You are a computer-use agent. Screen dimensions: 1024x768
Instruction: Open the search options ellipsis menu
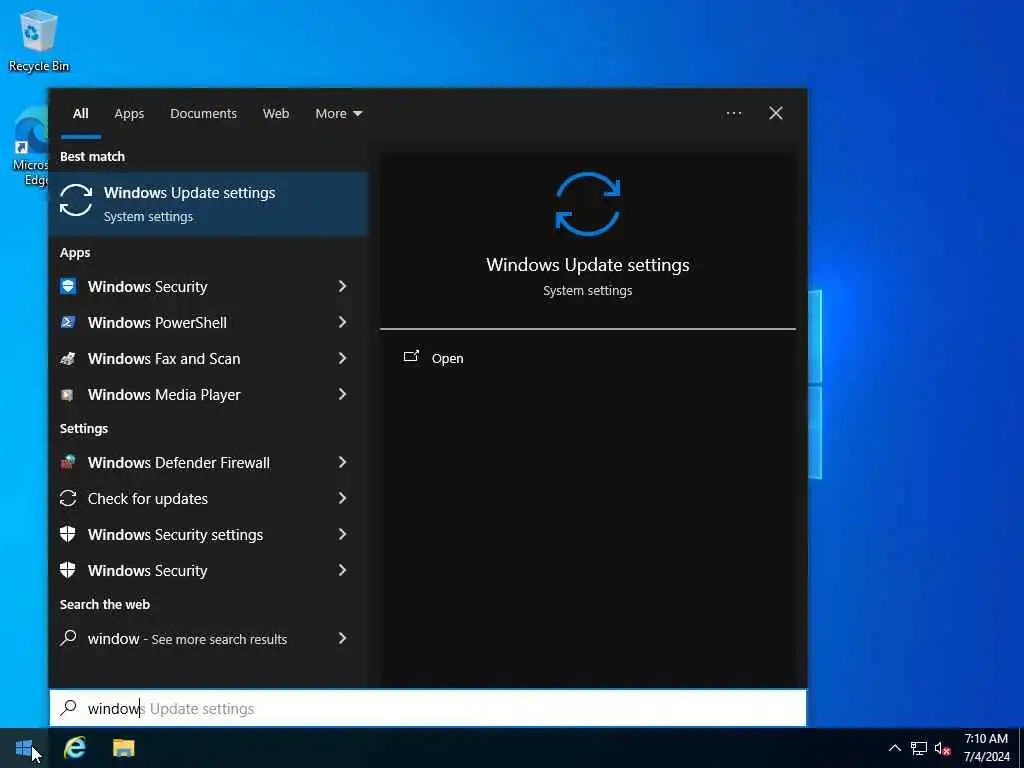pos(733,114)
